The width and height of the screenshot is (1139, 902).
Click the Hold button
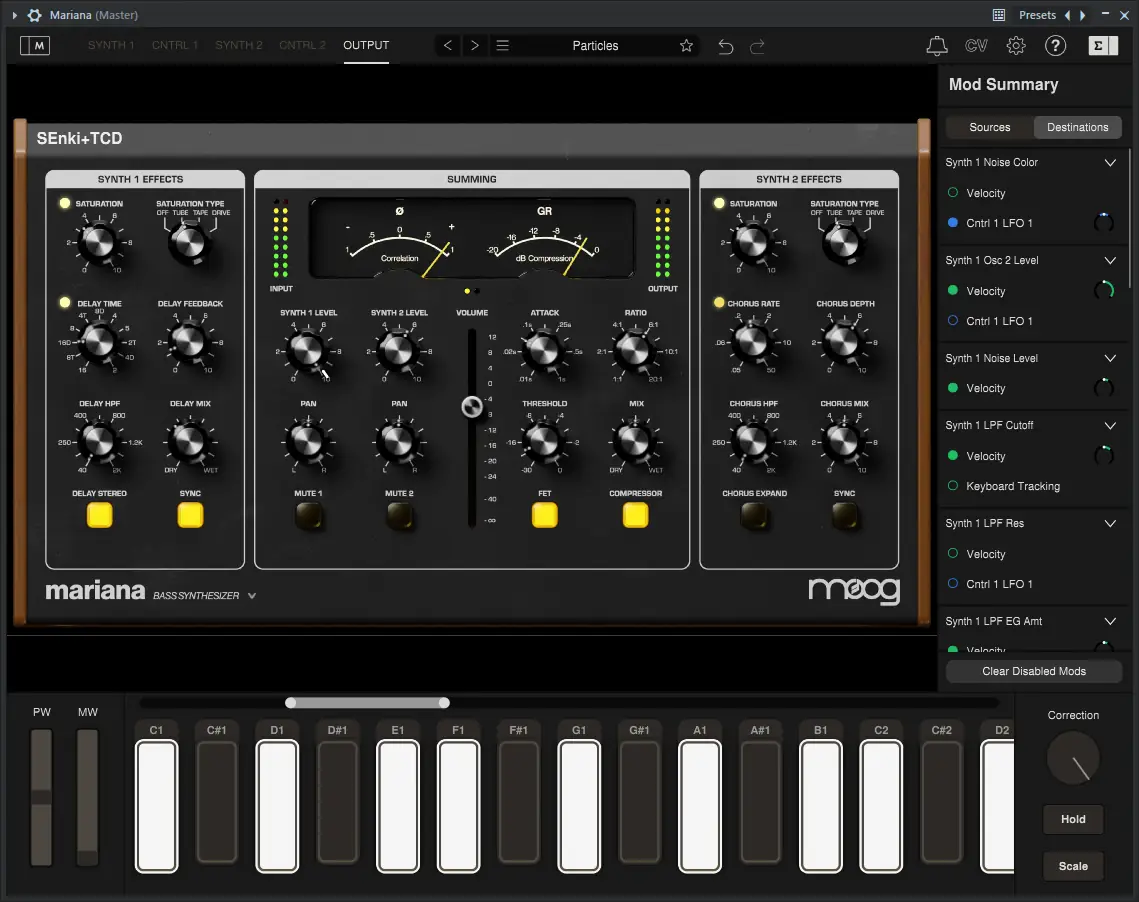click(x=1073, y=819)
